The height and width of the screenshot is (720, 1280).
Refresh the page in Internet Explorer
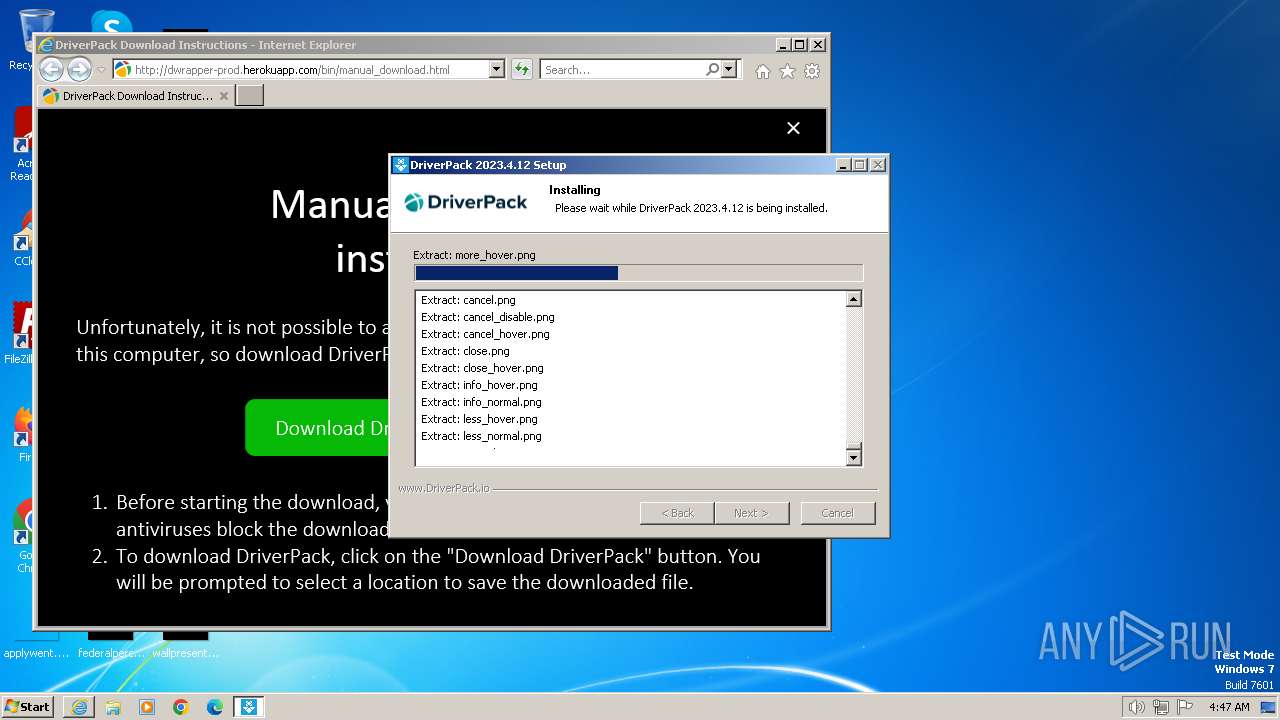[x=521, y=70]
